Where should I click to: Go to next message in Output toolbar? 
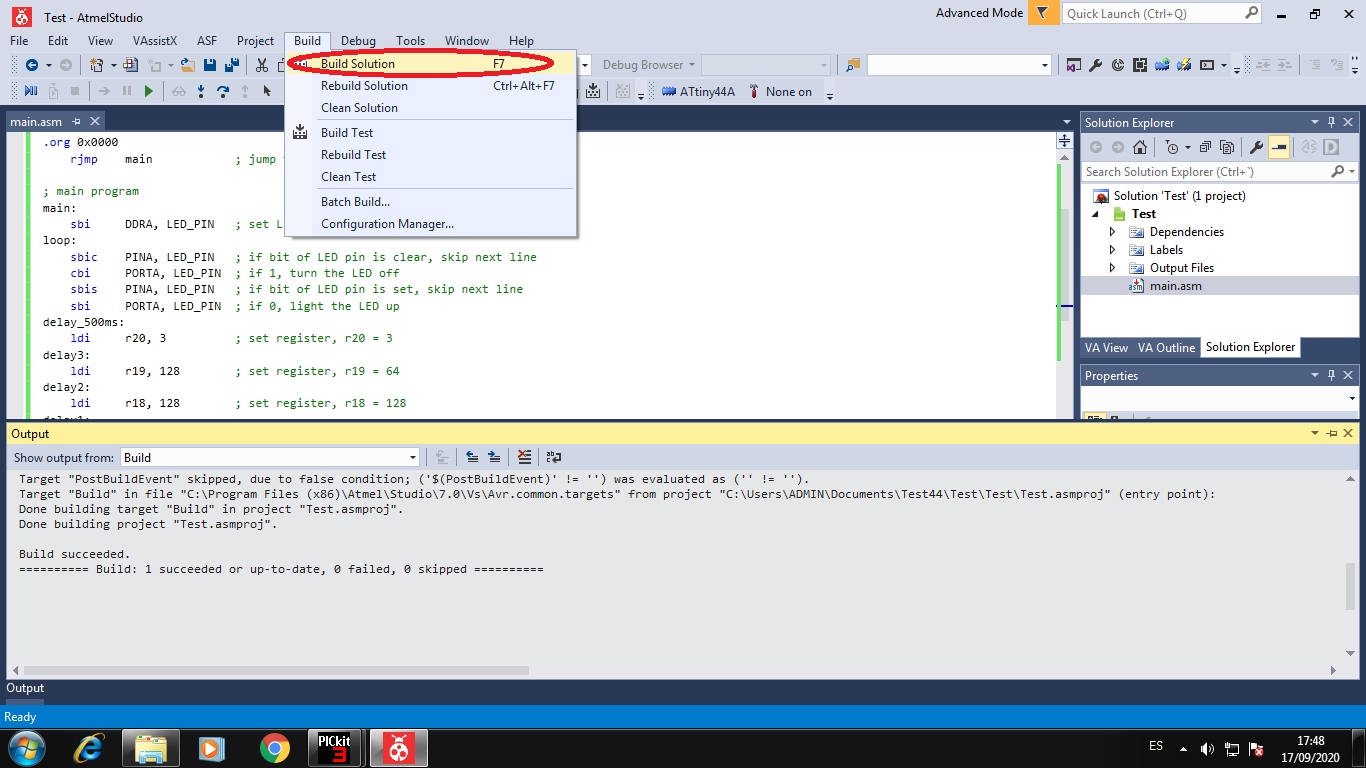coord(494,457)
